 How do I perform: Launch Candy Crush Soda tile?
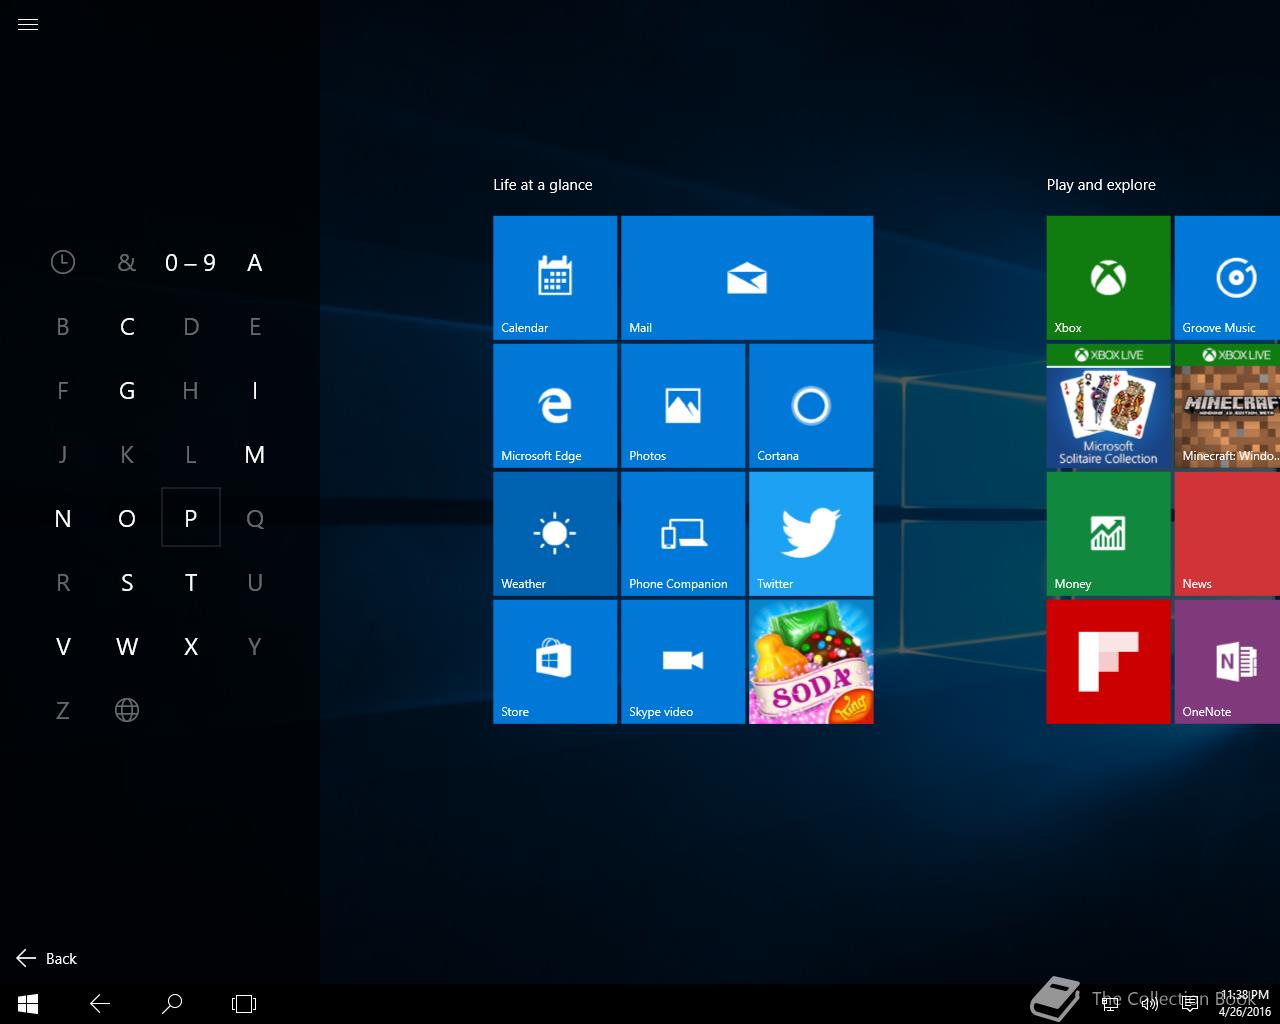pos(811,662)
